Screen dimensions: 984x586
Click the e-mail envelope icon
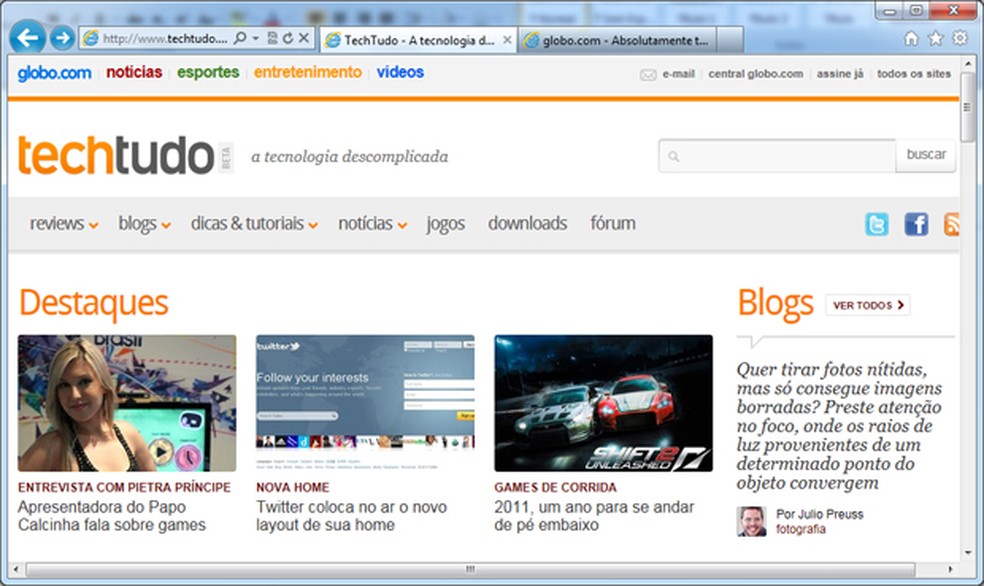[648, 75]
